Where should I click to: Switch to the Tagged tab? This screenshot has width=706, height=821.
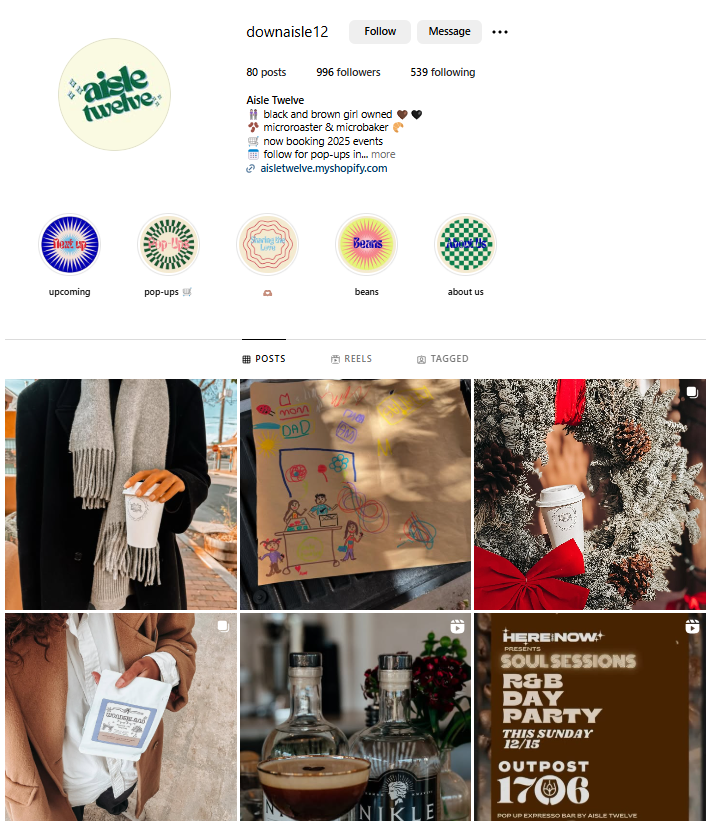tap(443, 359)
